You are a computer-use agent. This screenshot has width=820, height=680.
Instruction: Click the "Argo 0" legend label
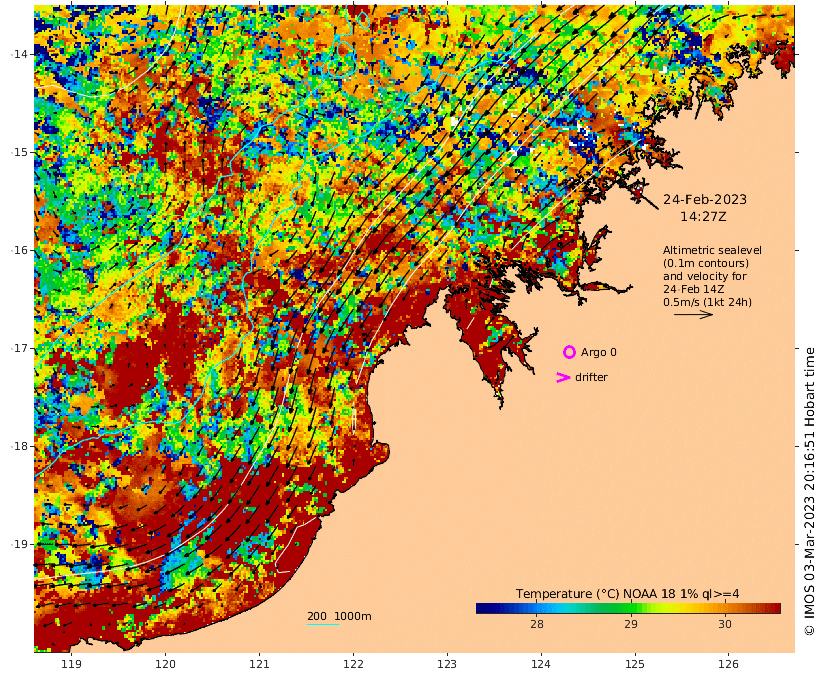click(599, 353)
